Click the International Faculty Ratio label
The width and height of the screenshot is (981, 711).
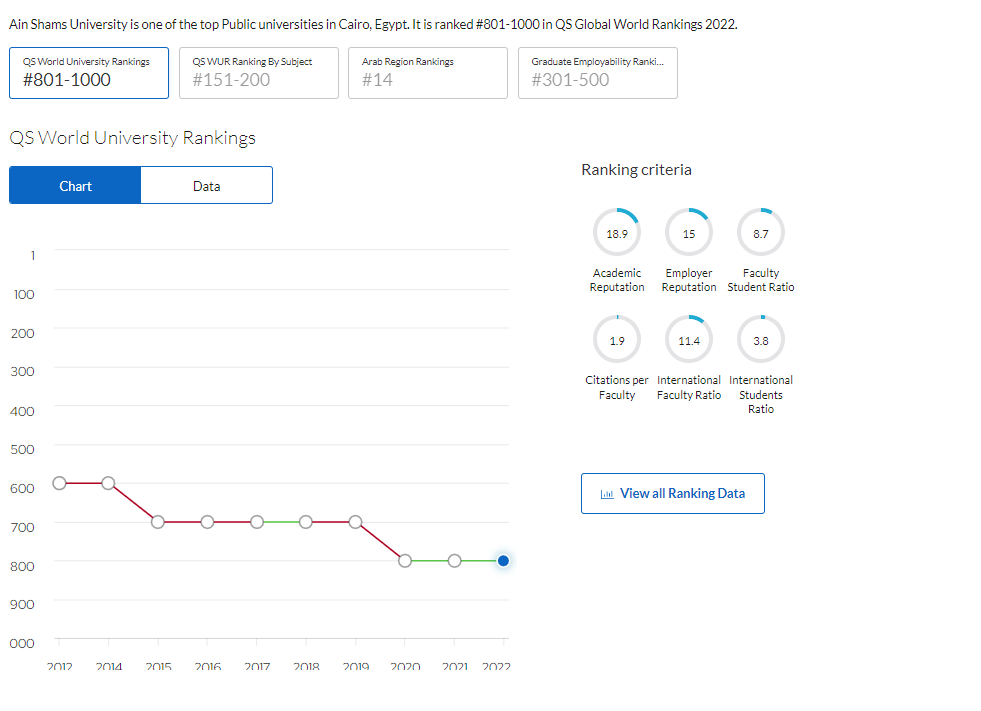click(x=689, y=387)
